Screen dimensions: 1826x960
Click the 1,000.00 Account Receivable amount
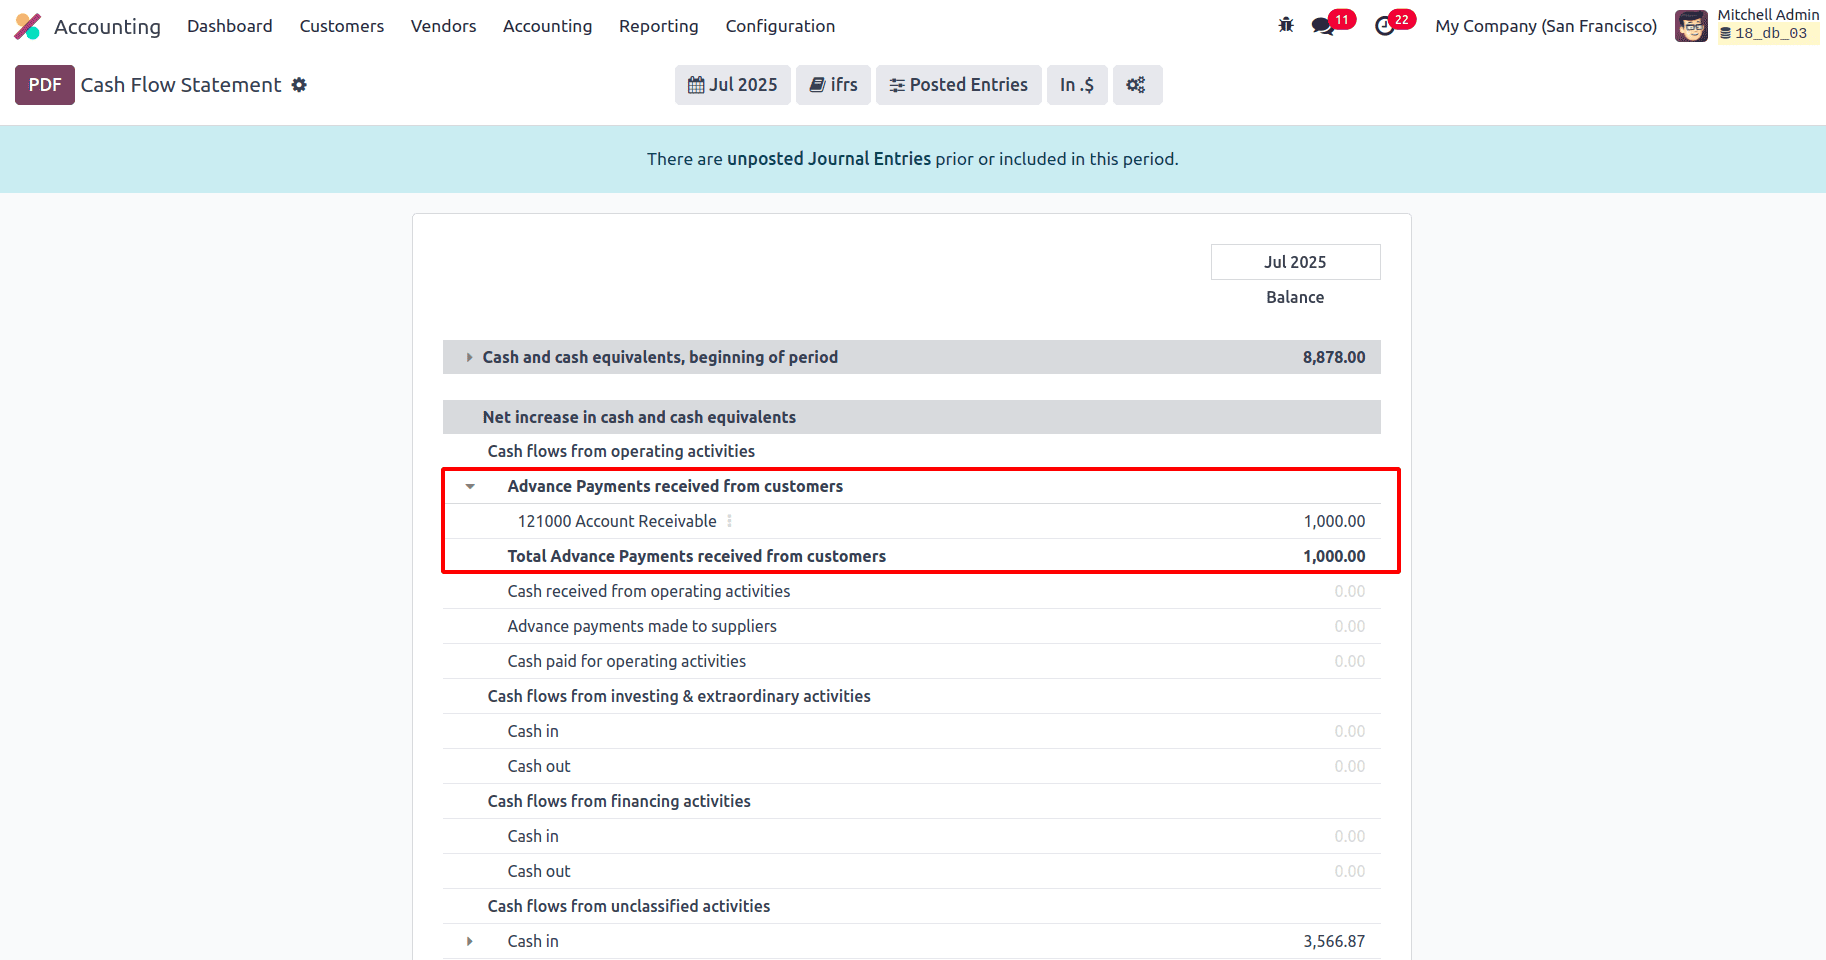coord(1334,521)
